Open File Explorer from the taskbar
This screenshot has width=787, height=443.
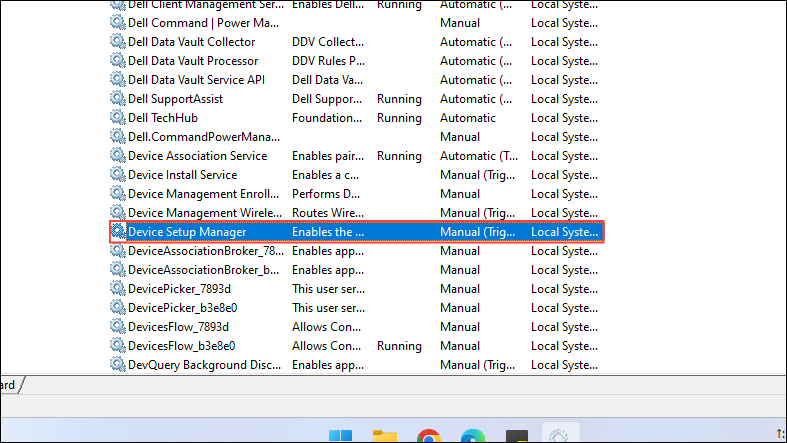click(385, 435)
